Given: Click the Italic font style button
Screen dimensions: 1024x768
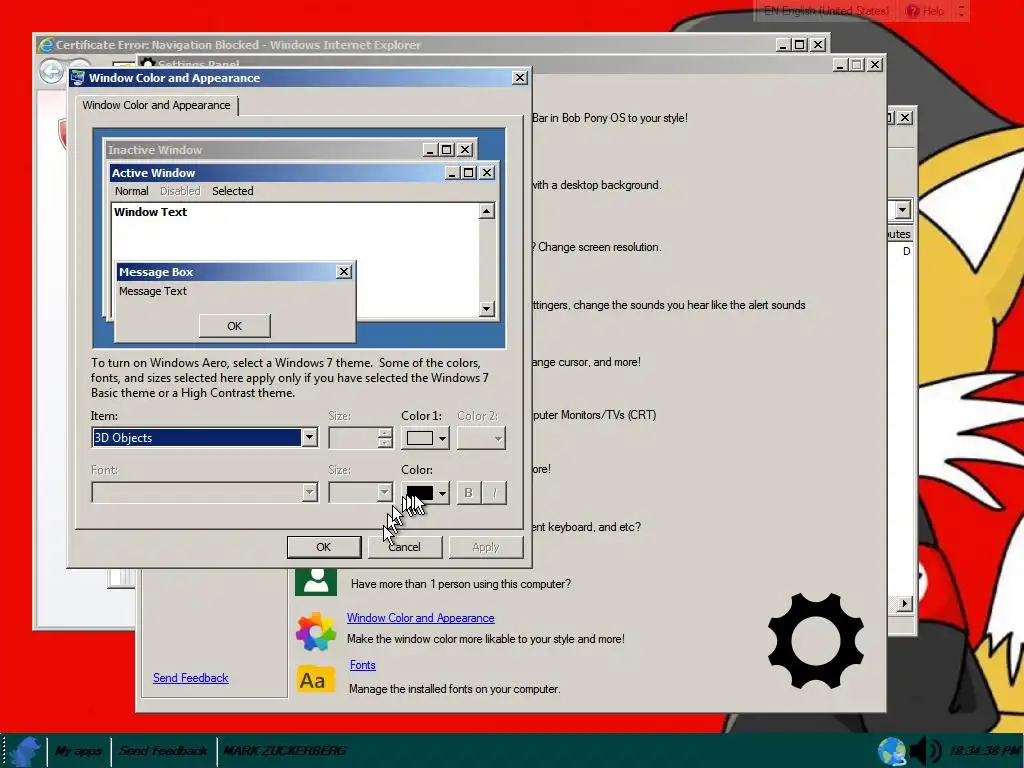Looking at the screenshot, I should tap(494, 493).
